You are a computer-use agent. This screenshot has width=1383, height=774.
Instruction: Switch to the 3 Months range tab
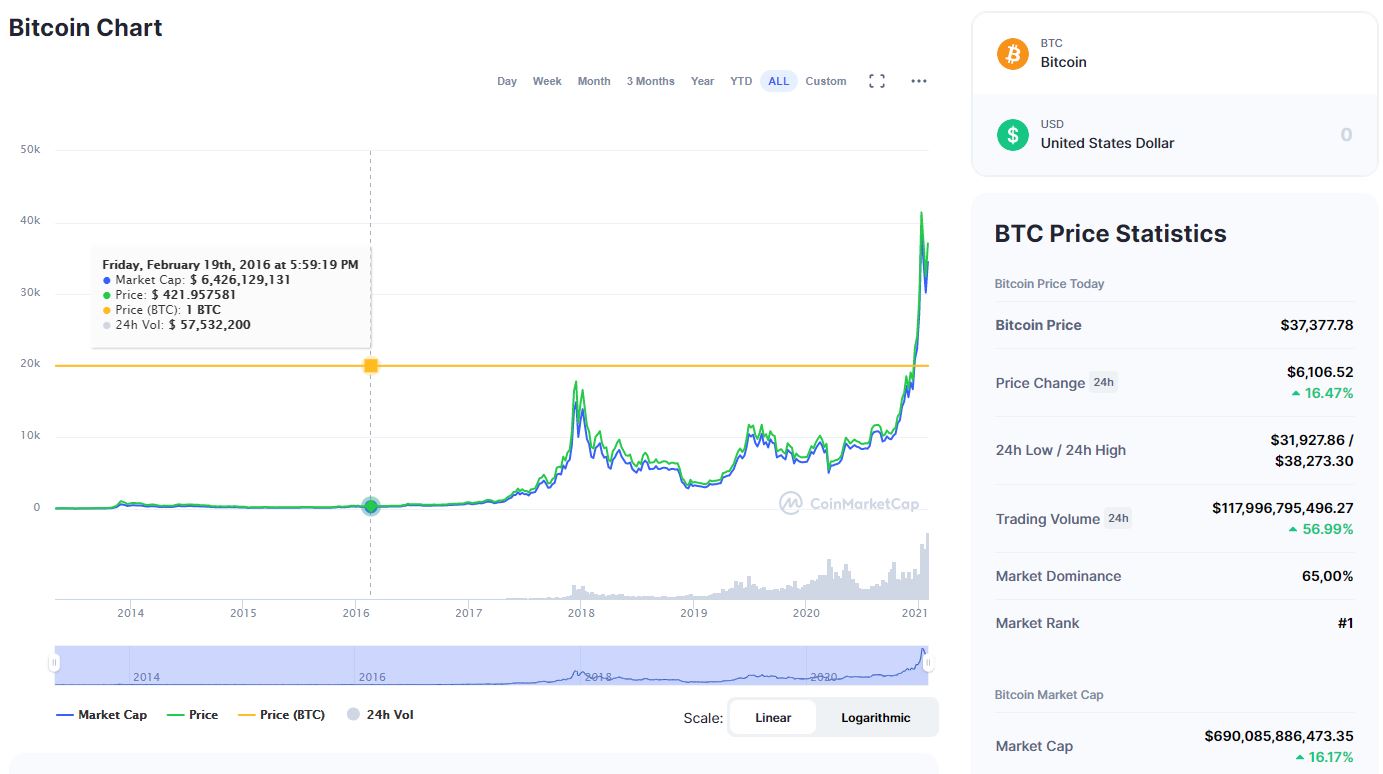(x=650, y=81)
